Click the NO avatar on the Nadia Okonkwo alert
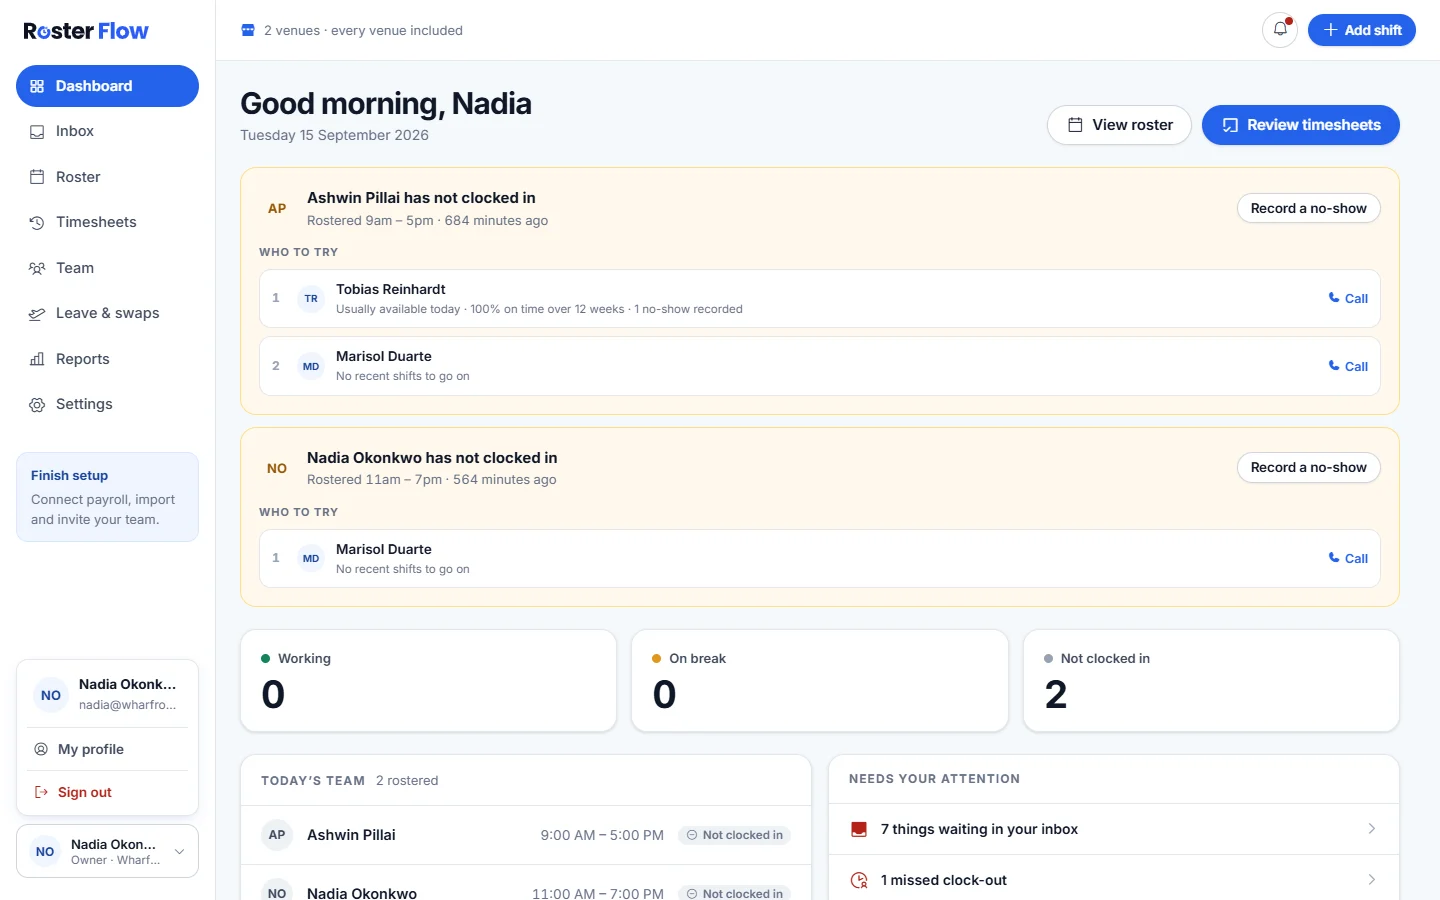This screenshot has height=900, width=1440. pyautogui.click(x=277, y=468)
